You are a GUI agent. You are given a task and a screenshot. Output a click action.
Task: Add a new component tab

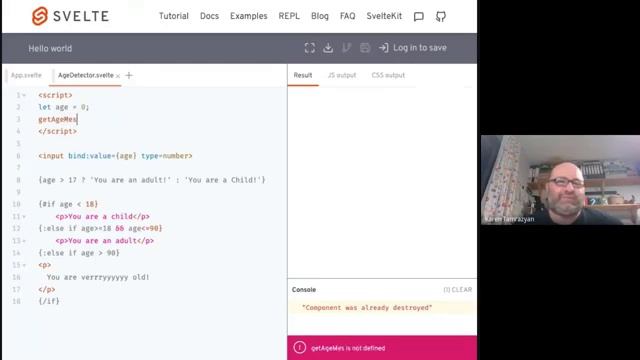point(129,76)
